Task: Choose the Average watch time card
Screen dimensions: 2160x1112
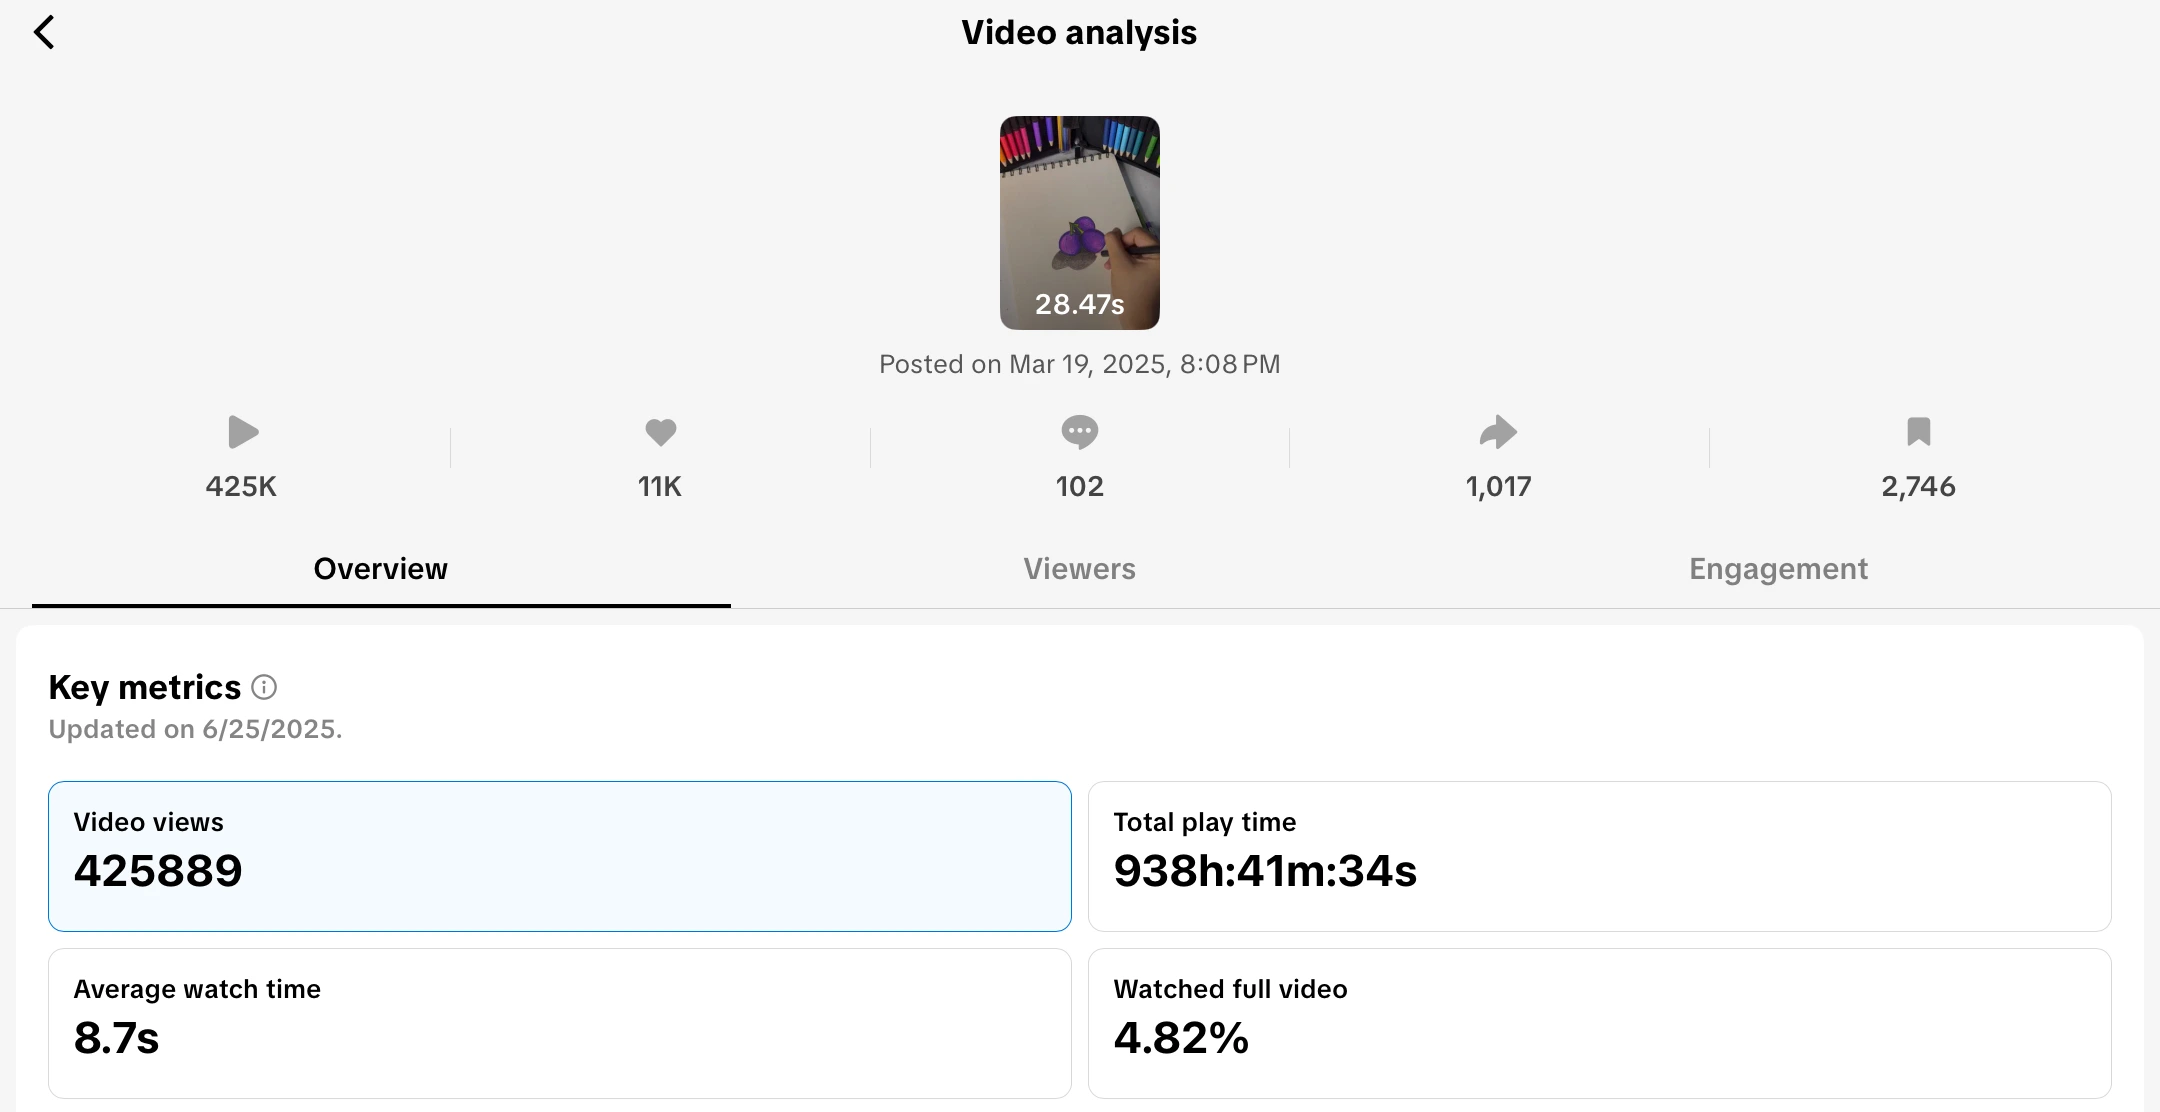Action: 559,1023
